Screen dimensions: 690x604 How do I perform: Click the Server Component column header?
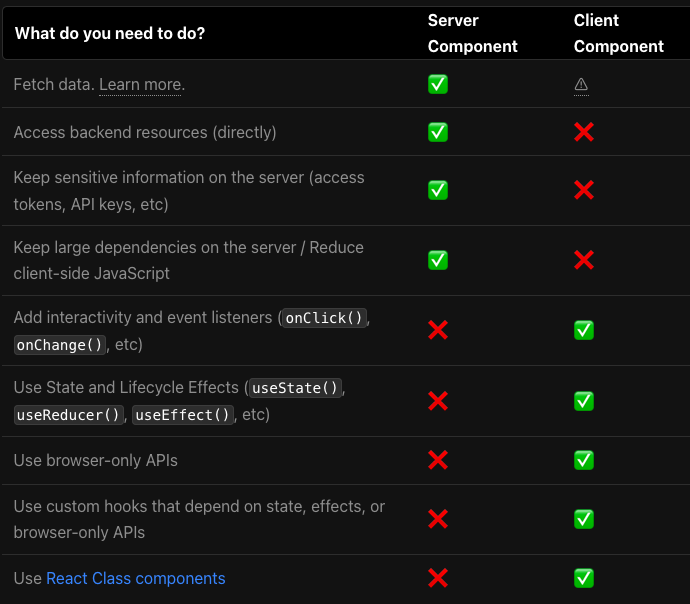click(472, 33)
